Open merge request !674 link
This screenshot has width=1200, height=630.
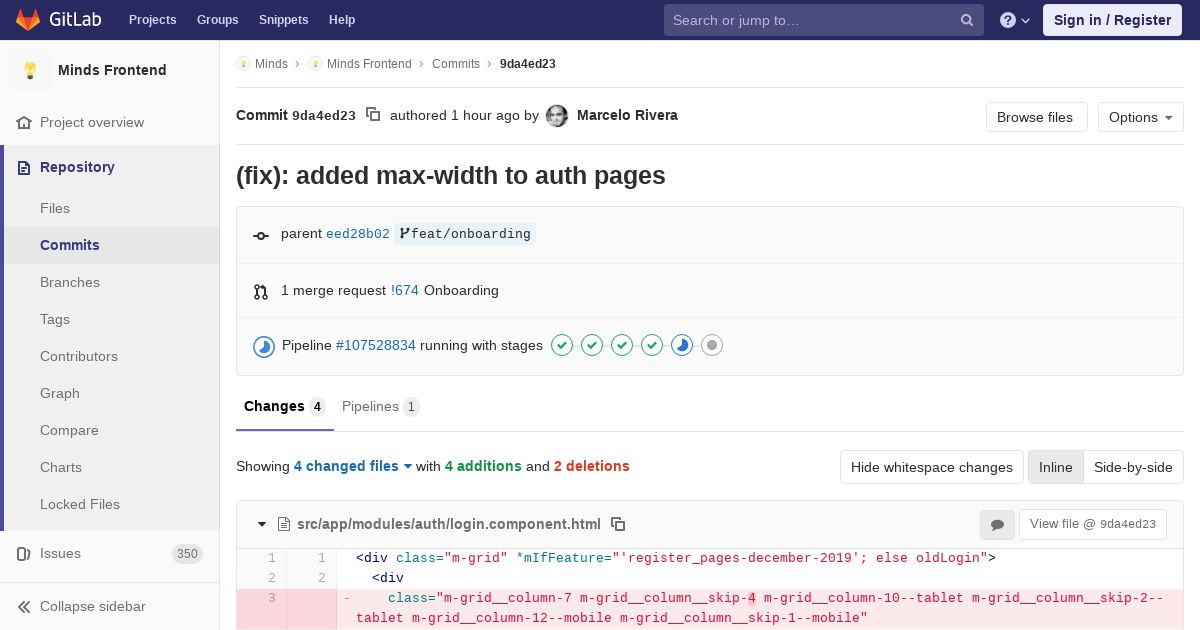405,291
